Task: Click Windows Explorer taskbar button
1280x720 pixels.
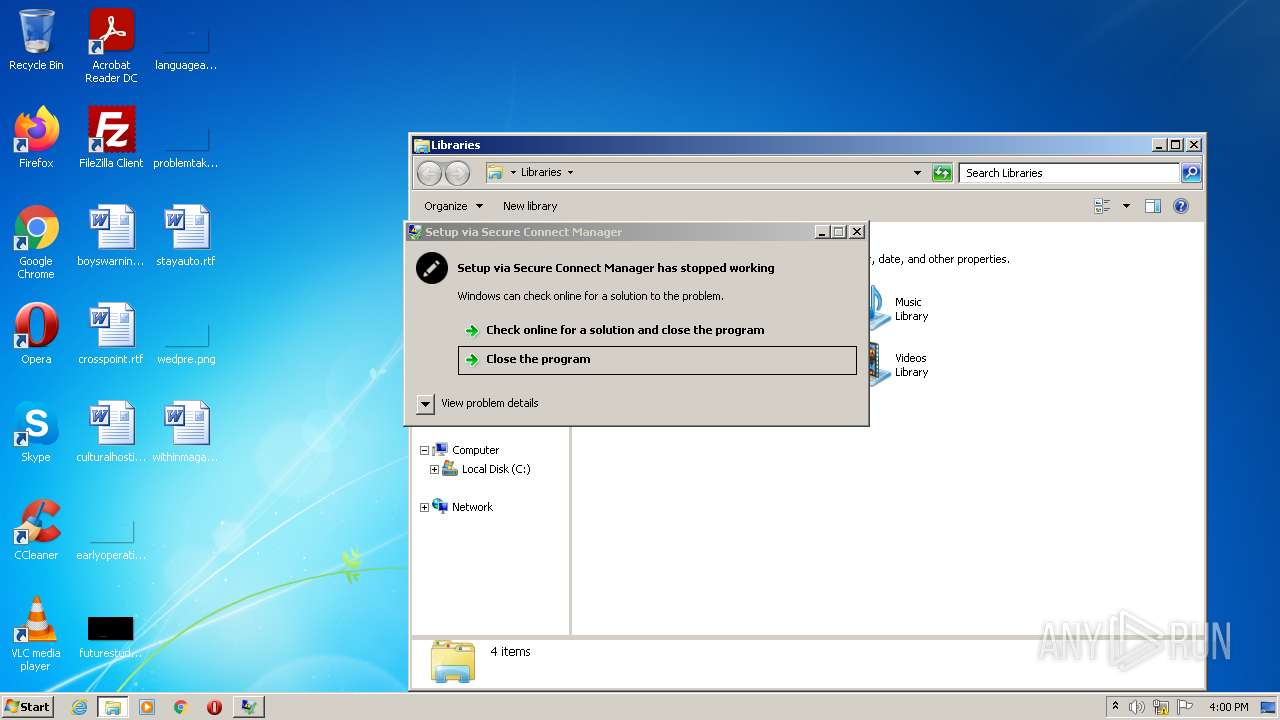Action: 113,707
